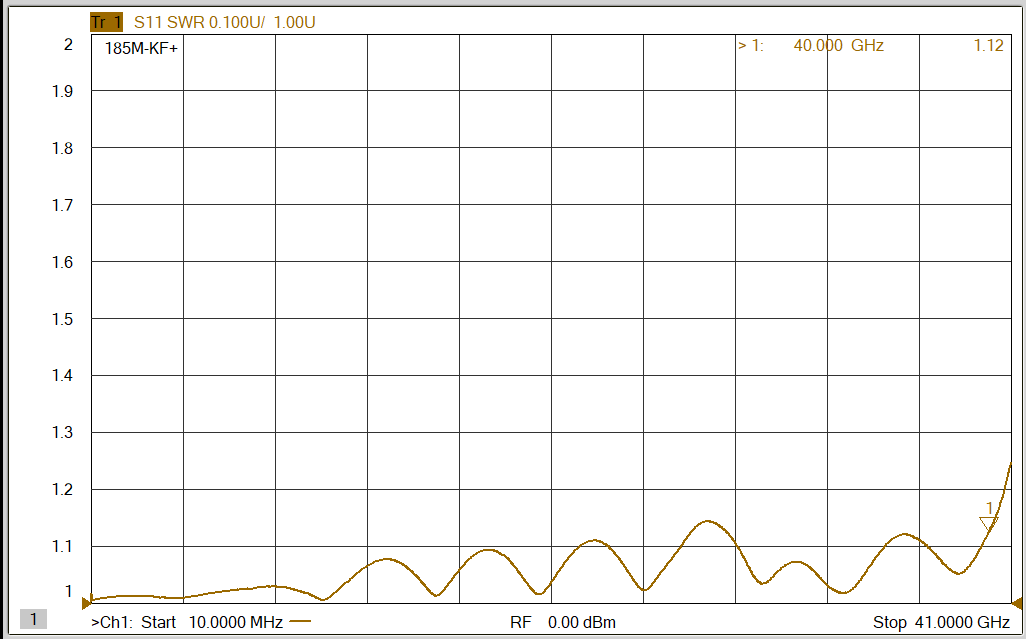Click the Y-axis label 1.3
This screenshot has height=639, width=1026.
click(x=62, y=432)
